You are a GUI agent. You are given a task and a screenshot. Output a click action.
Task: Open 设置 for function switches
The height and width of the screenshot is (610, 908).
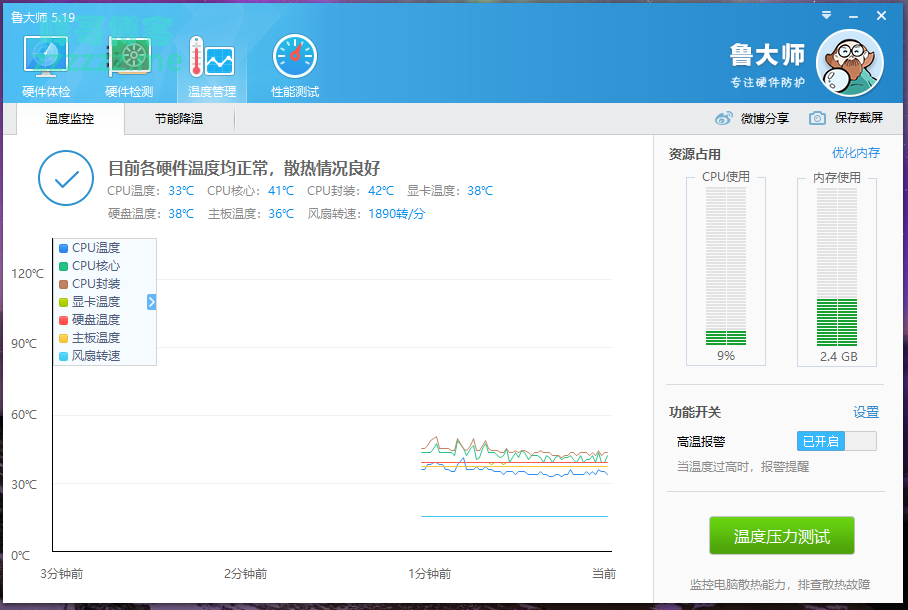[x=866, y=412]
